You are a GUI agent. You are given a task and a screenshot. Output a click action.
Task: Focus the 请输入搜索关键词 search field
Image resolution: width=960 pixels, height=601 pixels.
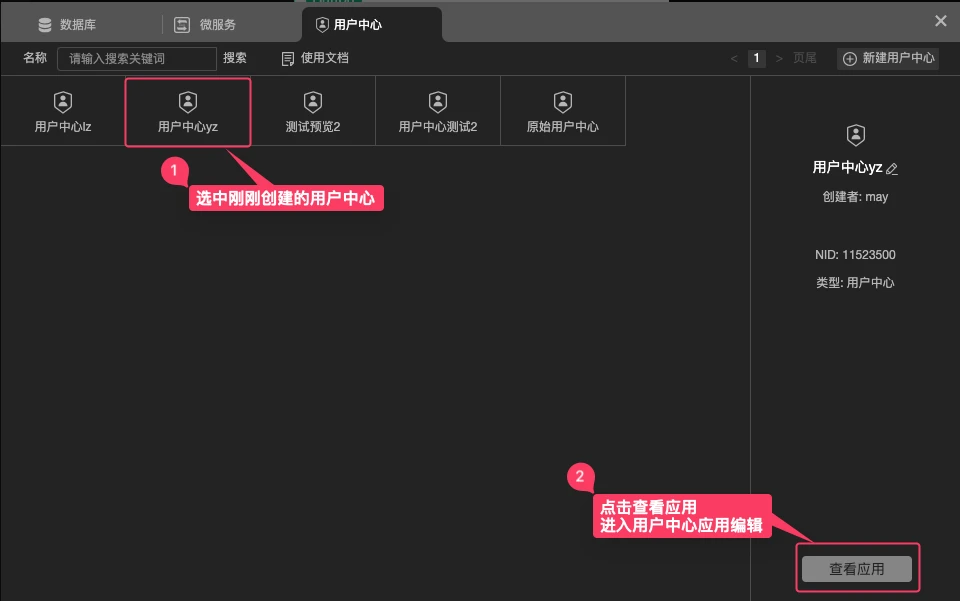137,59
